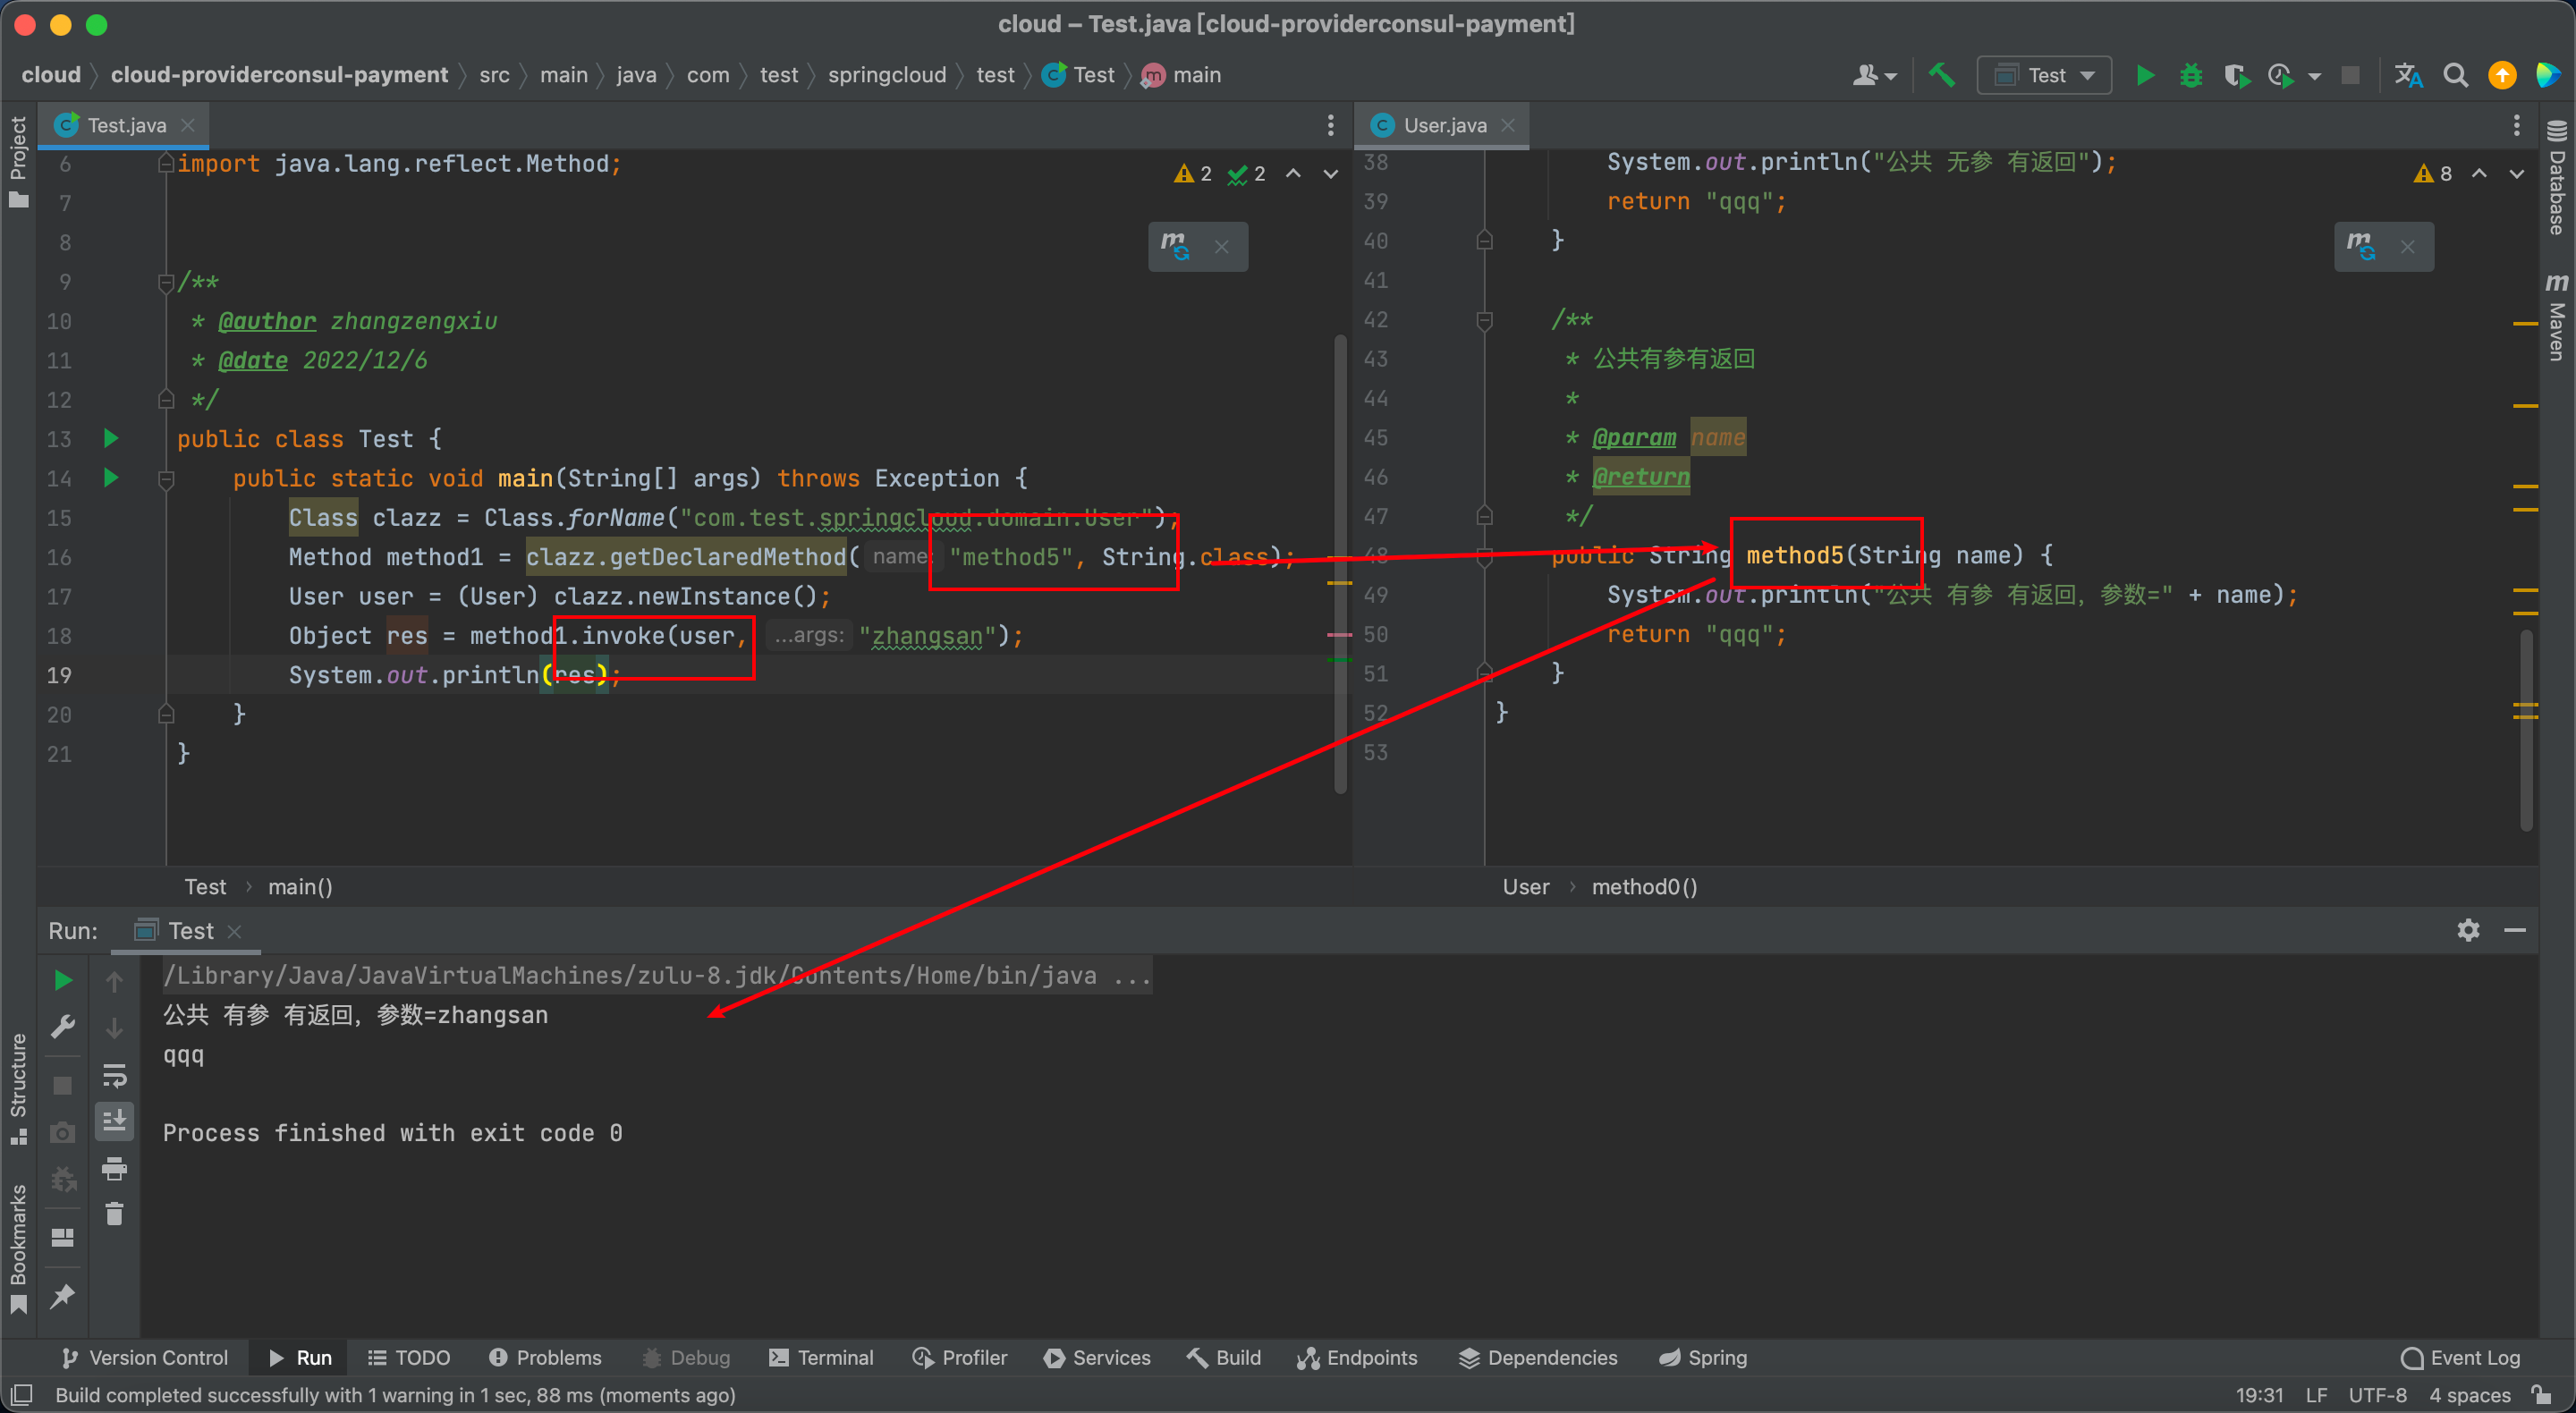
Task: Collapse the main method fold at line 14
Action: click(166, 479)
